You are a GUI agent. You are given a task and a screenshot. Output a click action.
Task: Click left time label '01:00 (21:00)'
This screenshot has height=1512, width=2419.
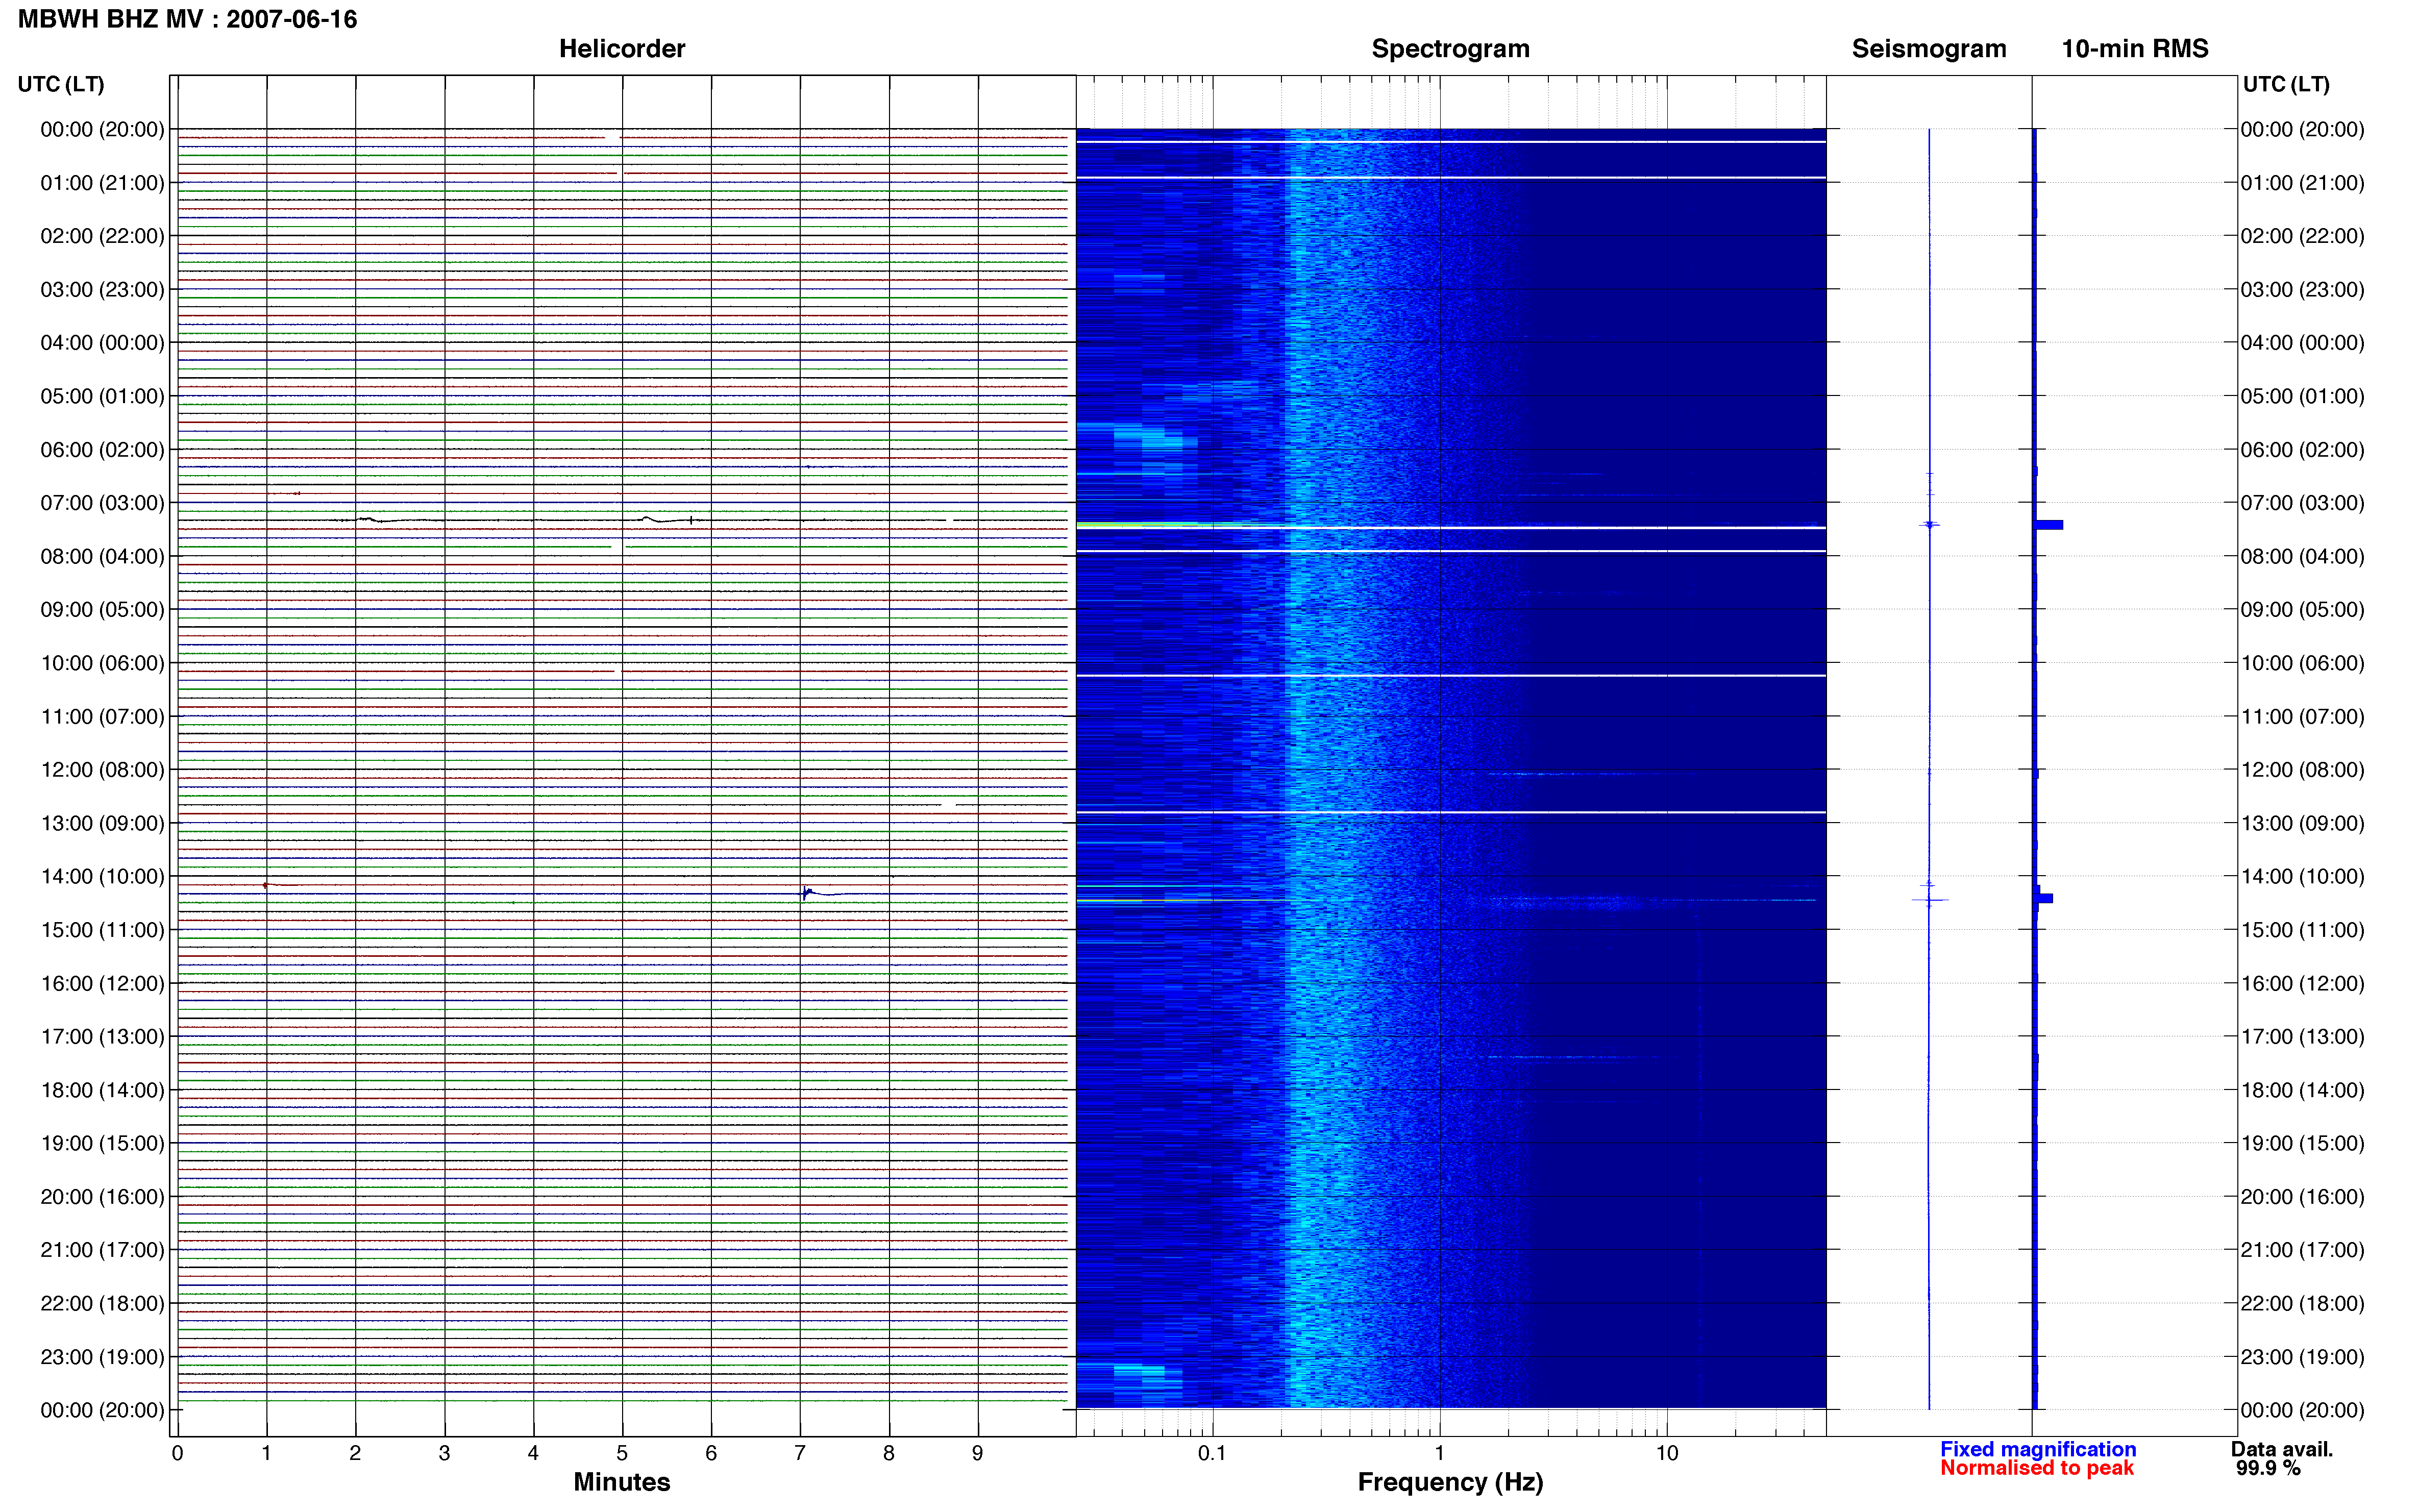pyautogui.click(x=102, y=183)
